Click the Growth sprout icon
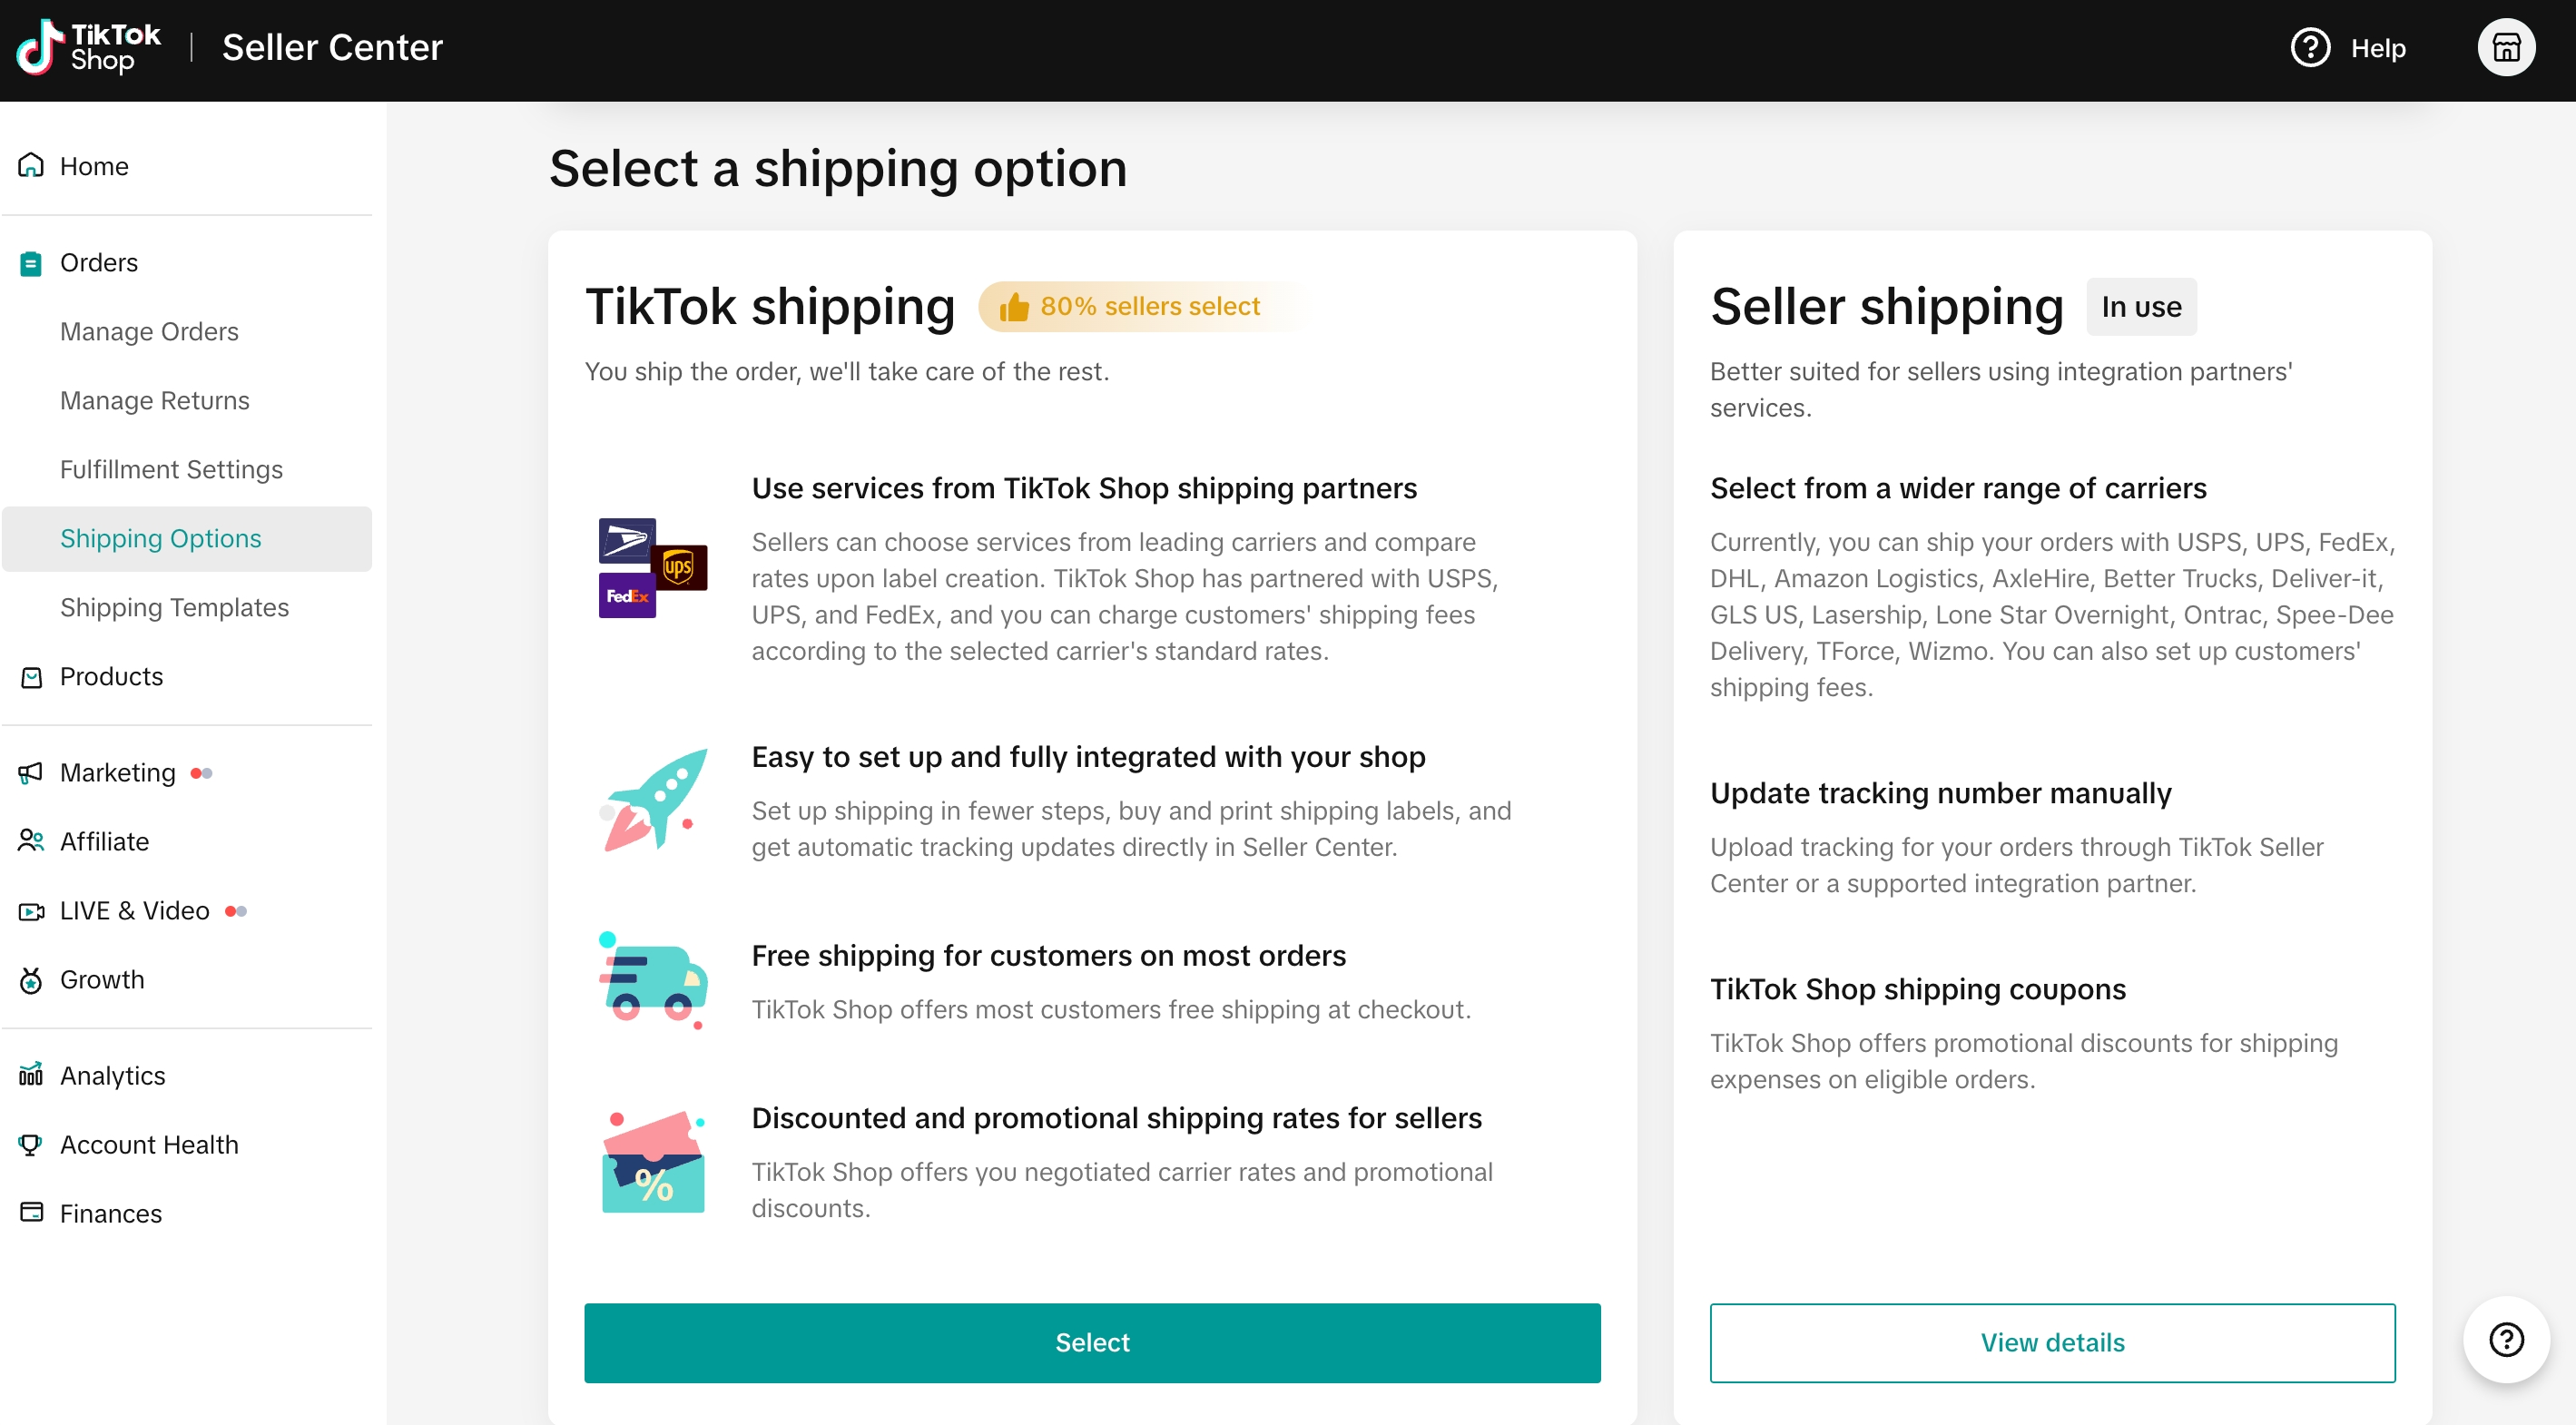 point(30,979)
